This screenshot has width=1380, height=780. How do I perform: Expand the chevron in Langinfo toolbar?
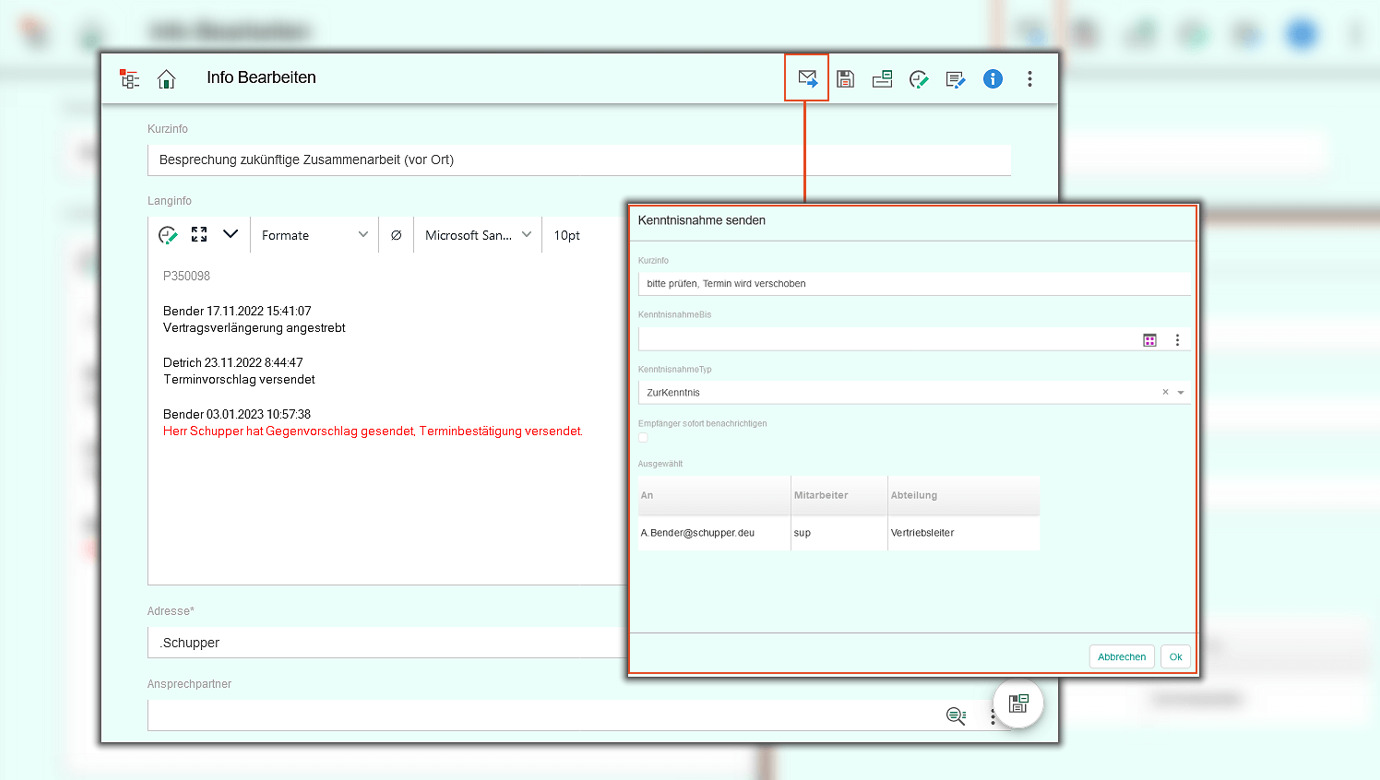(231, 234)
